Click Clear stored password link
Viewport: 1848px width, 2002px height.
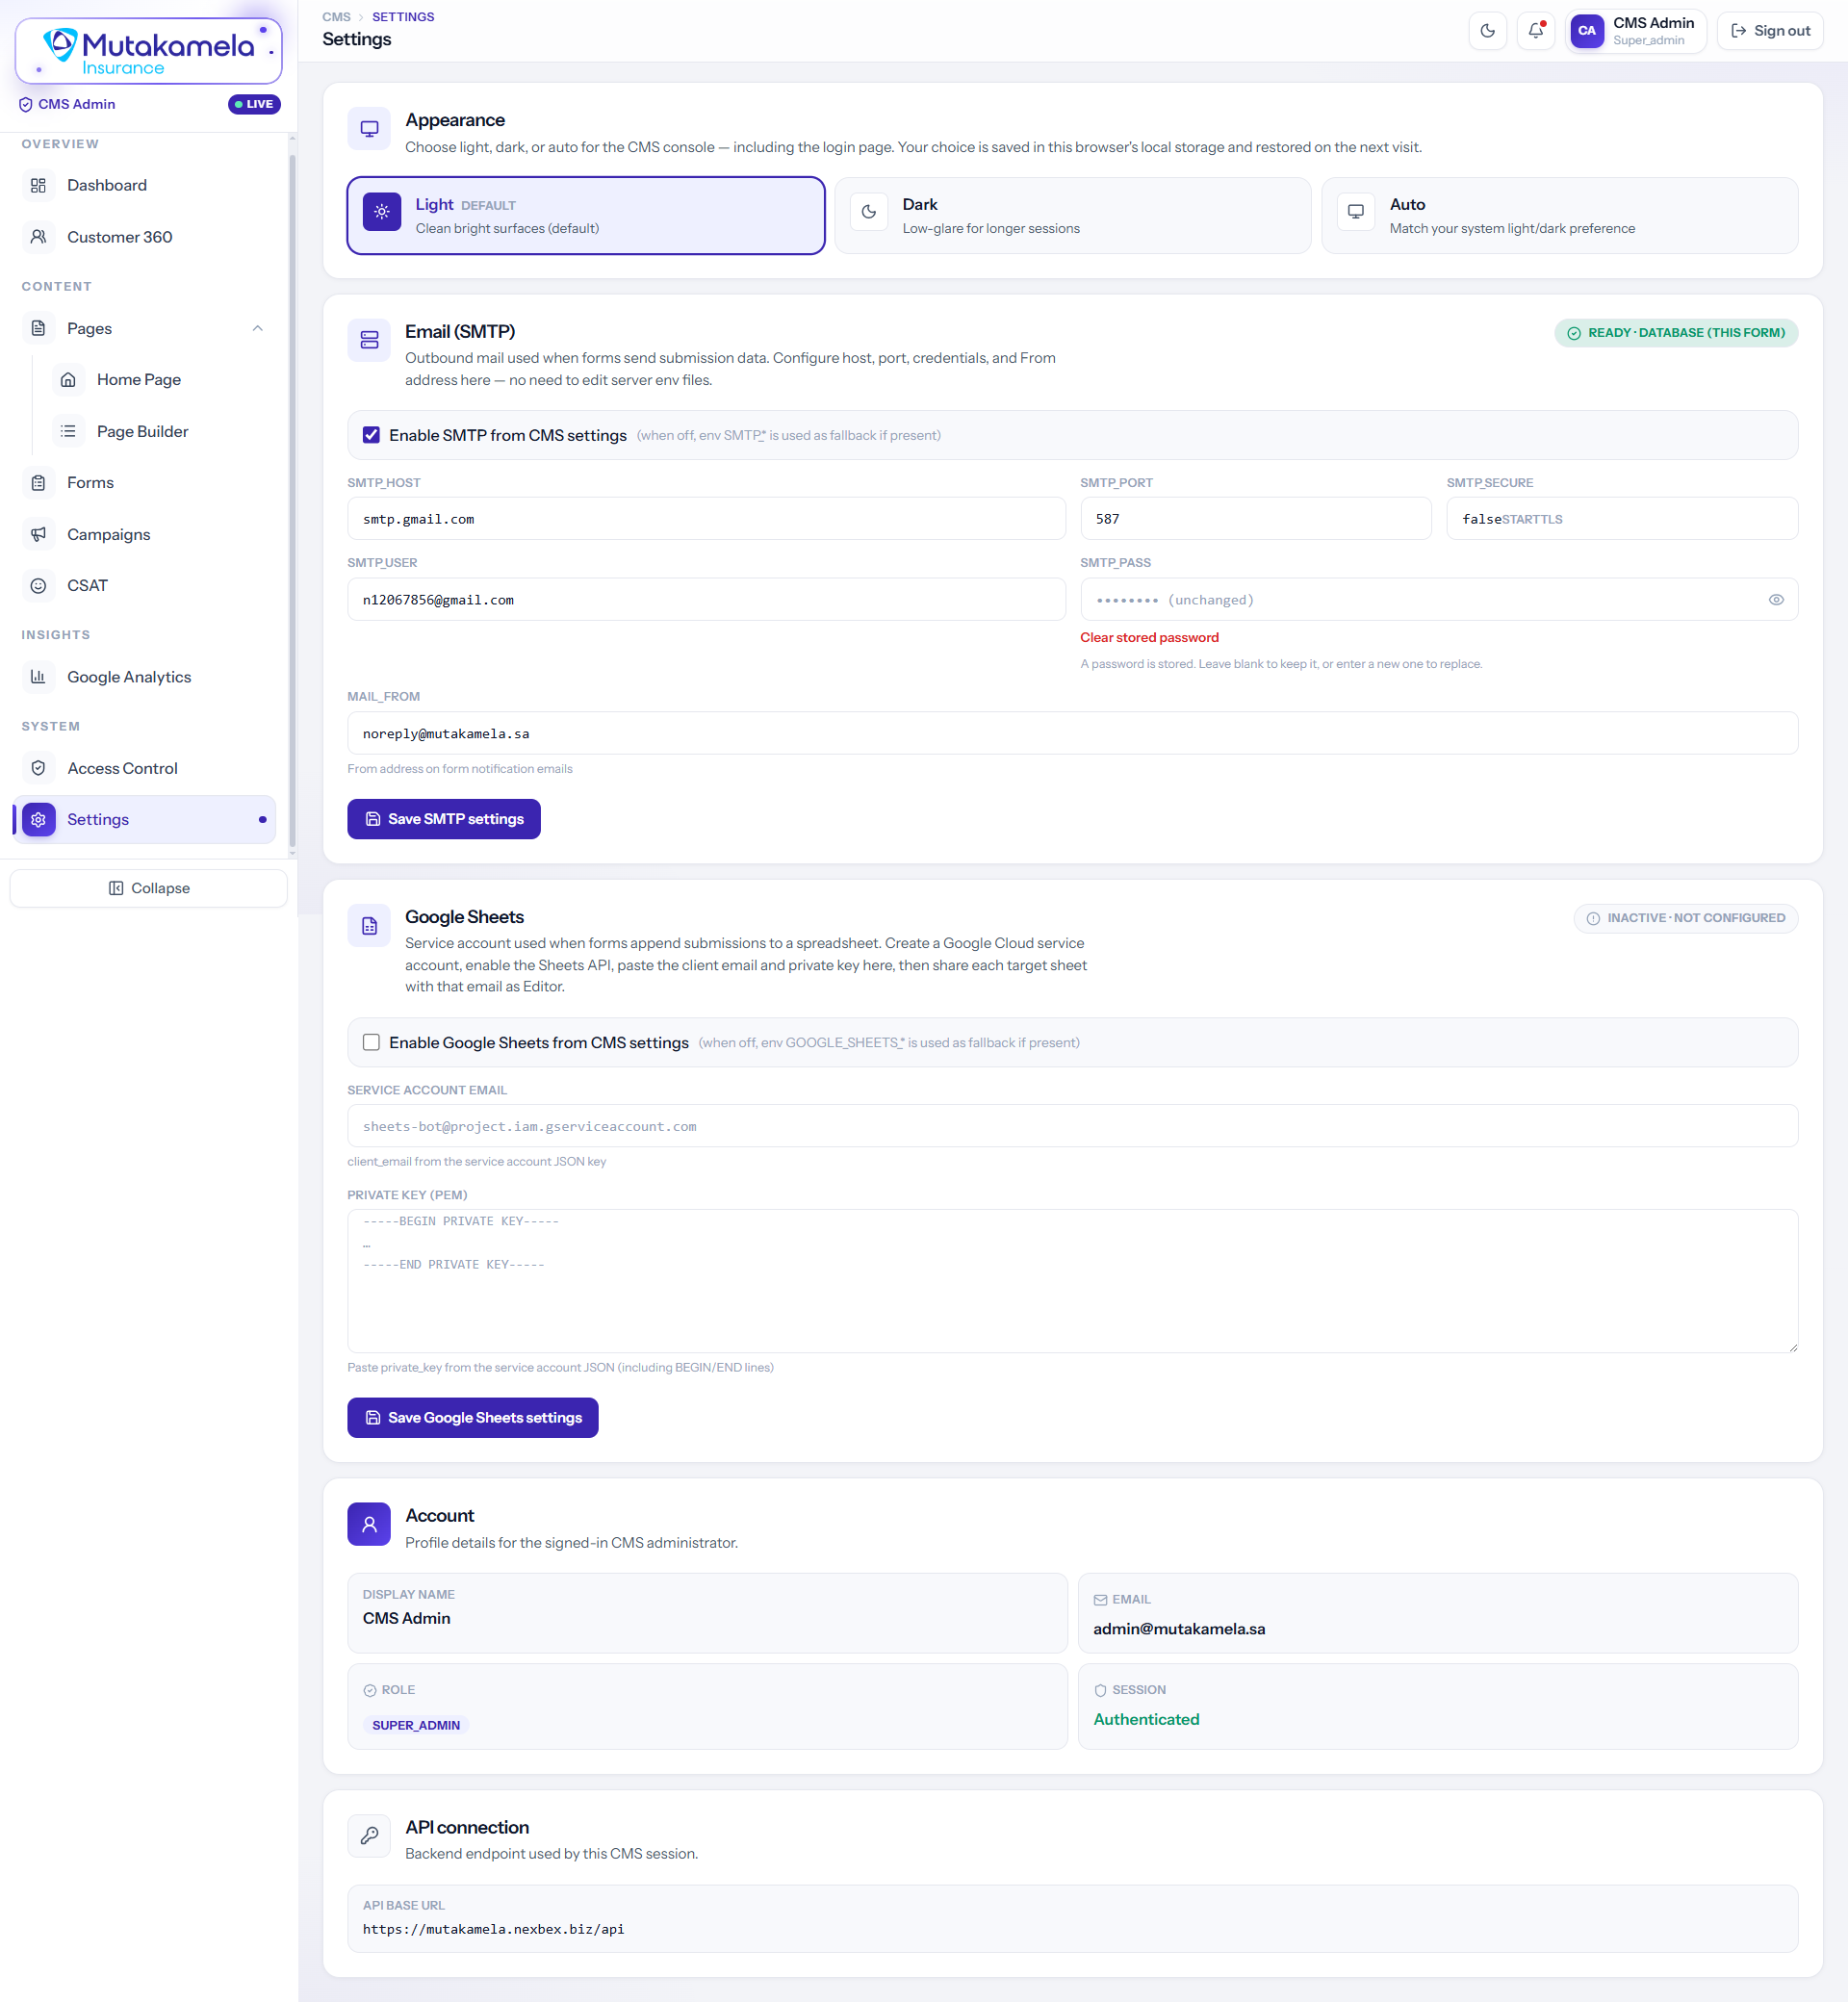coord(1149,637)
